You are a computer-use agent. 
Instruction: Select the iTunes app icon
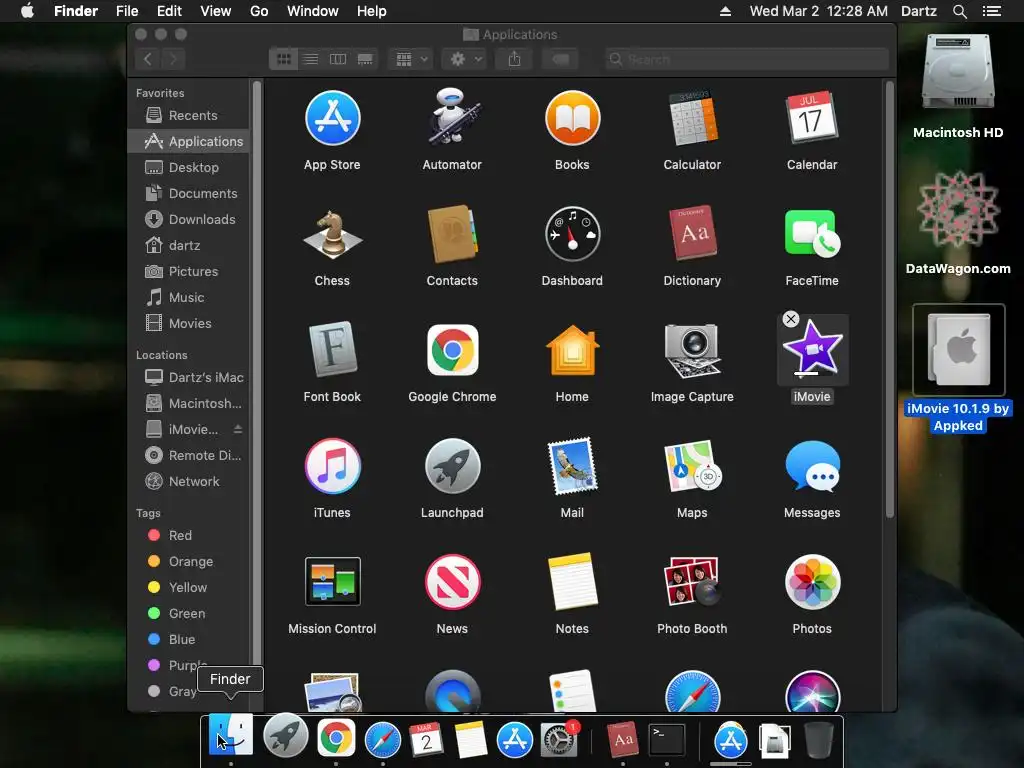(x=332, y=466)
